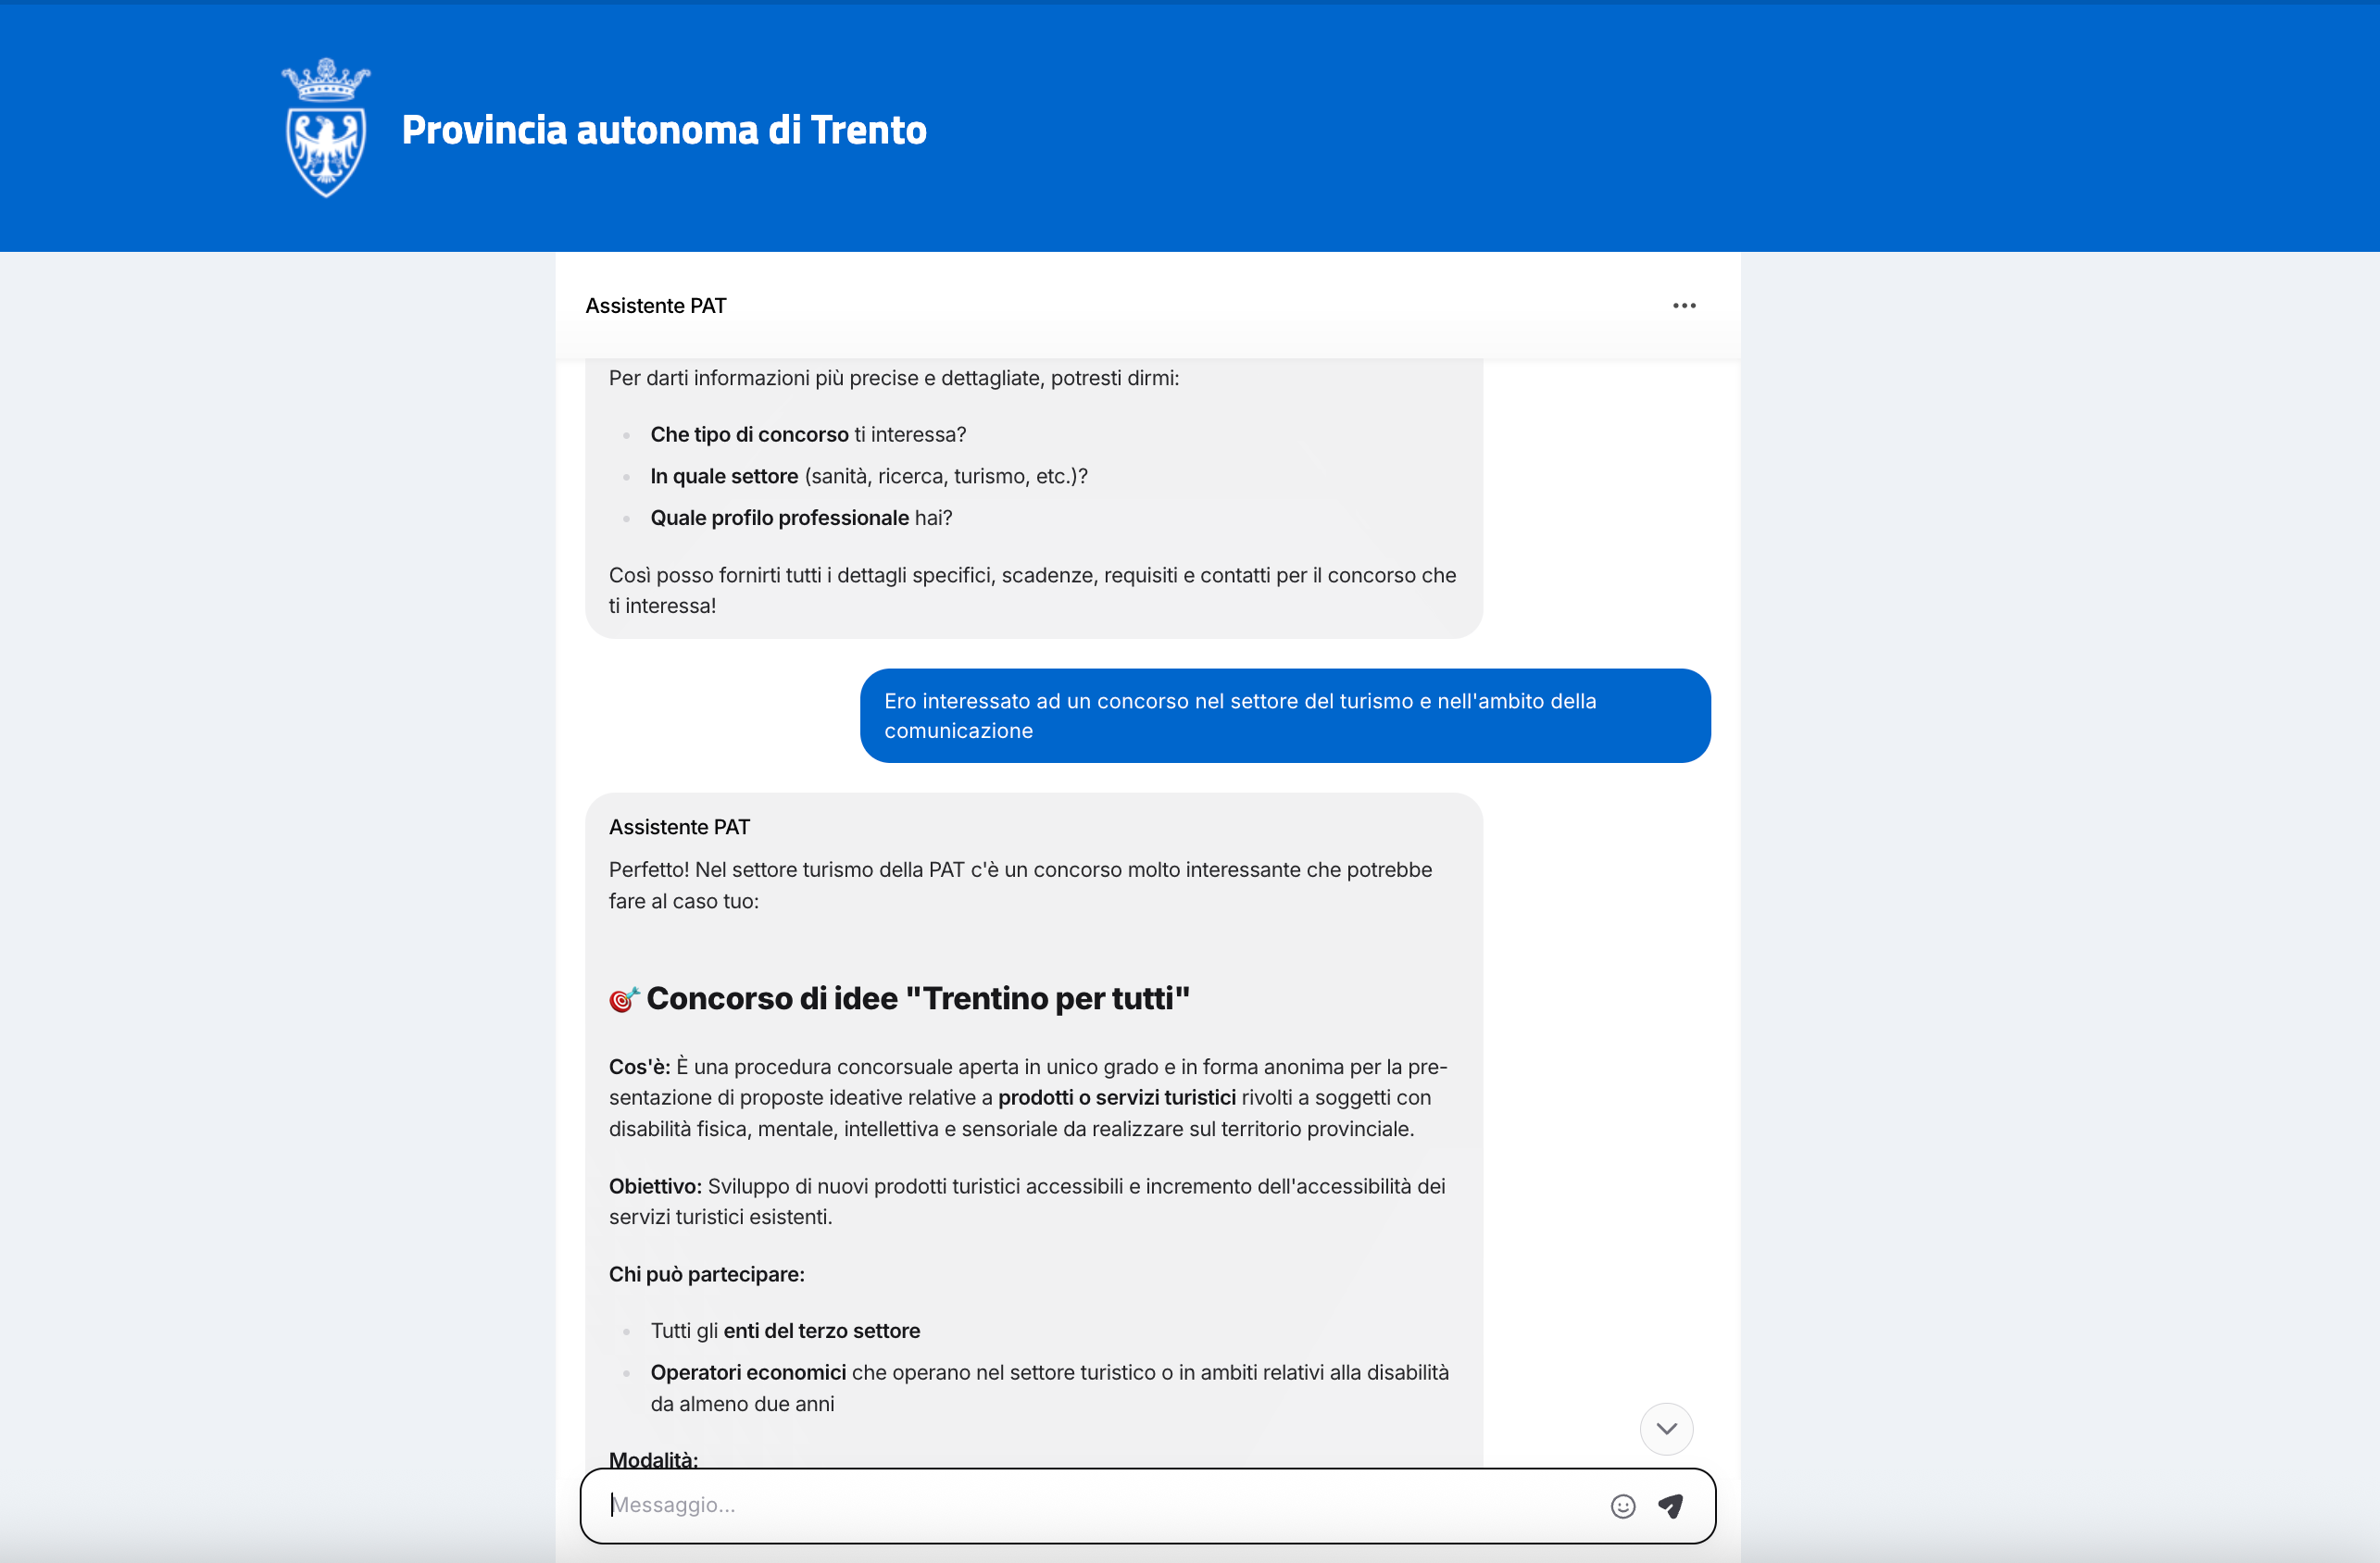Click the bold 'Quale profilo professionale' text
Screen dimensions: 2380x1563
point(780,517)
